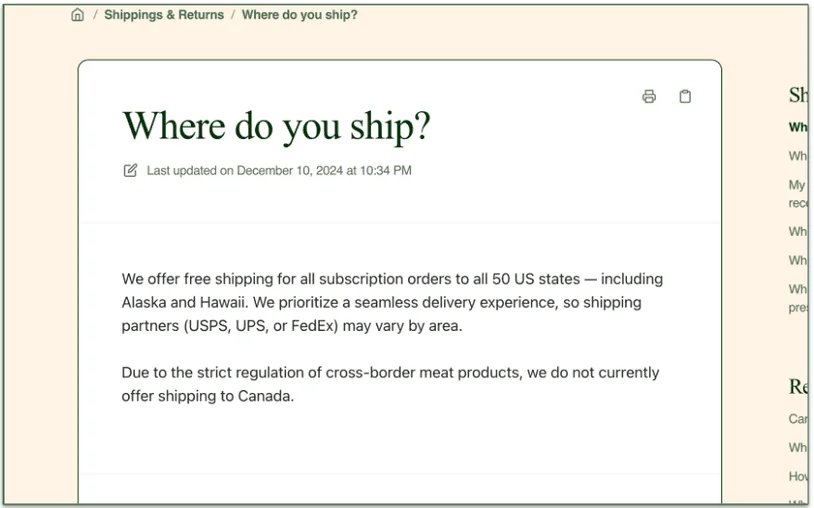Click the sidebar section heading 'Sh'
The height and width of the screenshot is (508, 814).
click(798, 95)
